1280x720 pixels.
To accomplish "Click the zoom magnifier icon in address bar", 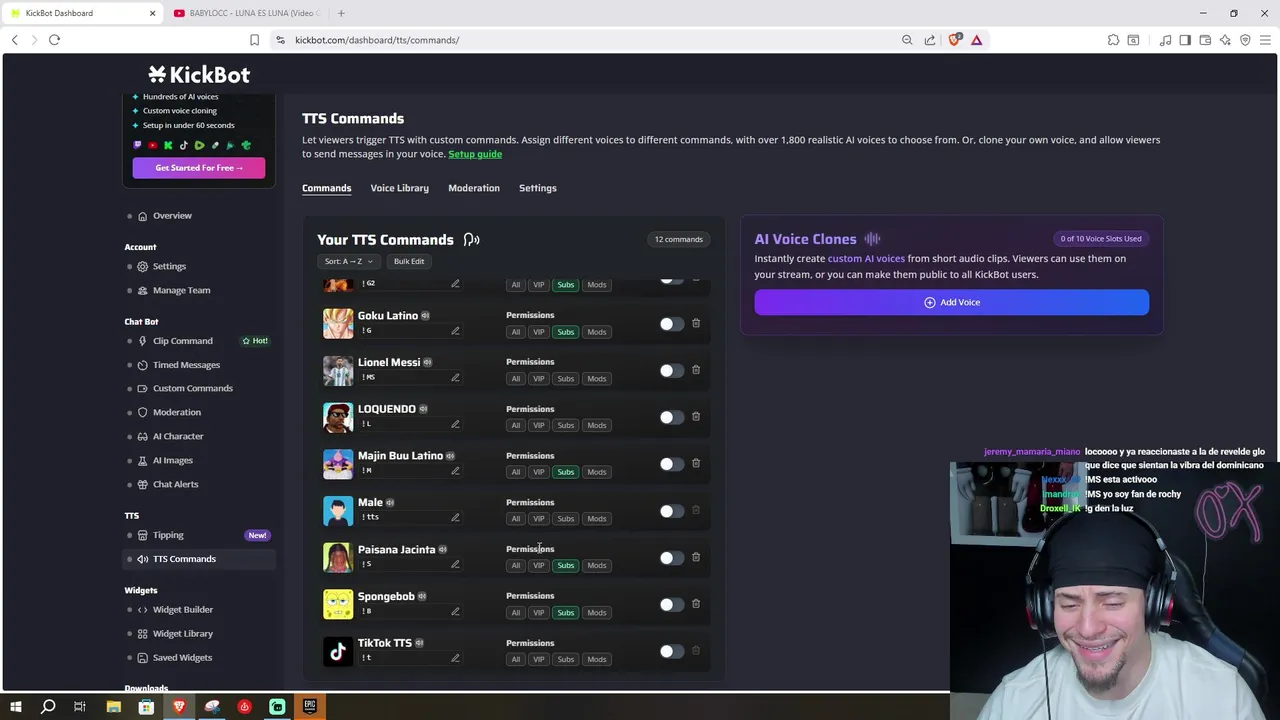I will [x=907, y=40].
